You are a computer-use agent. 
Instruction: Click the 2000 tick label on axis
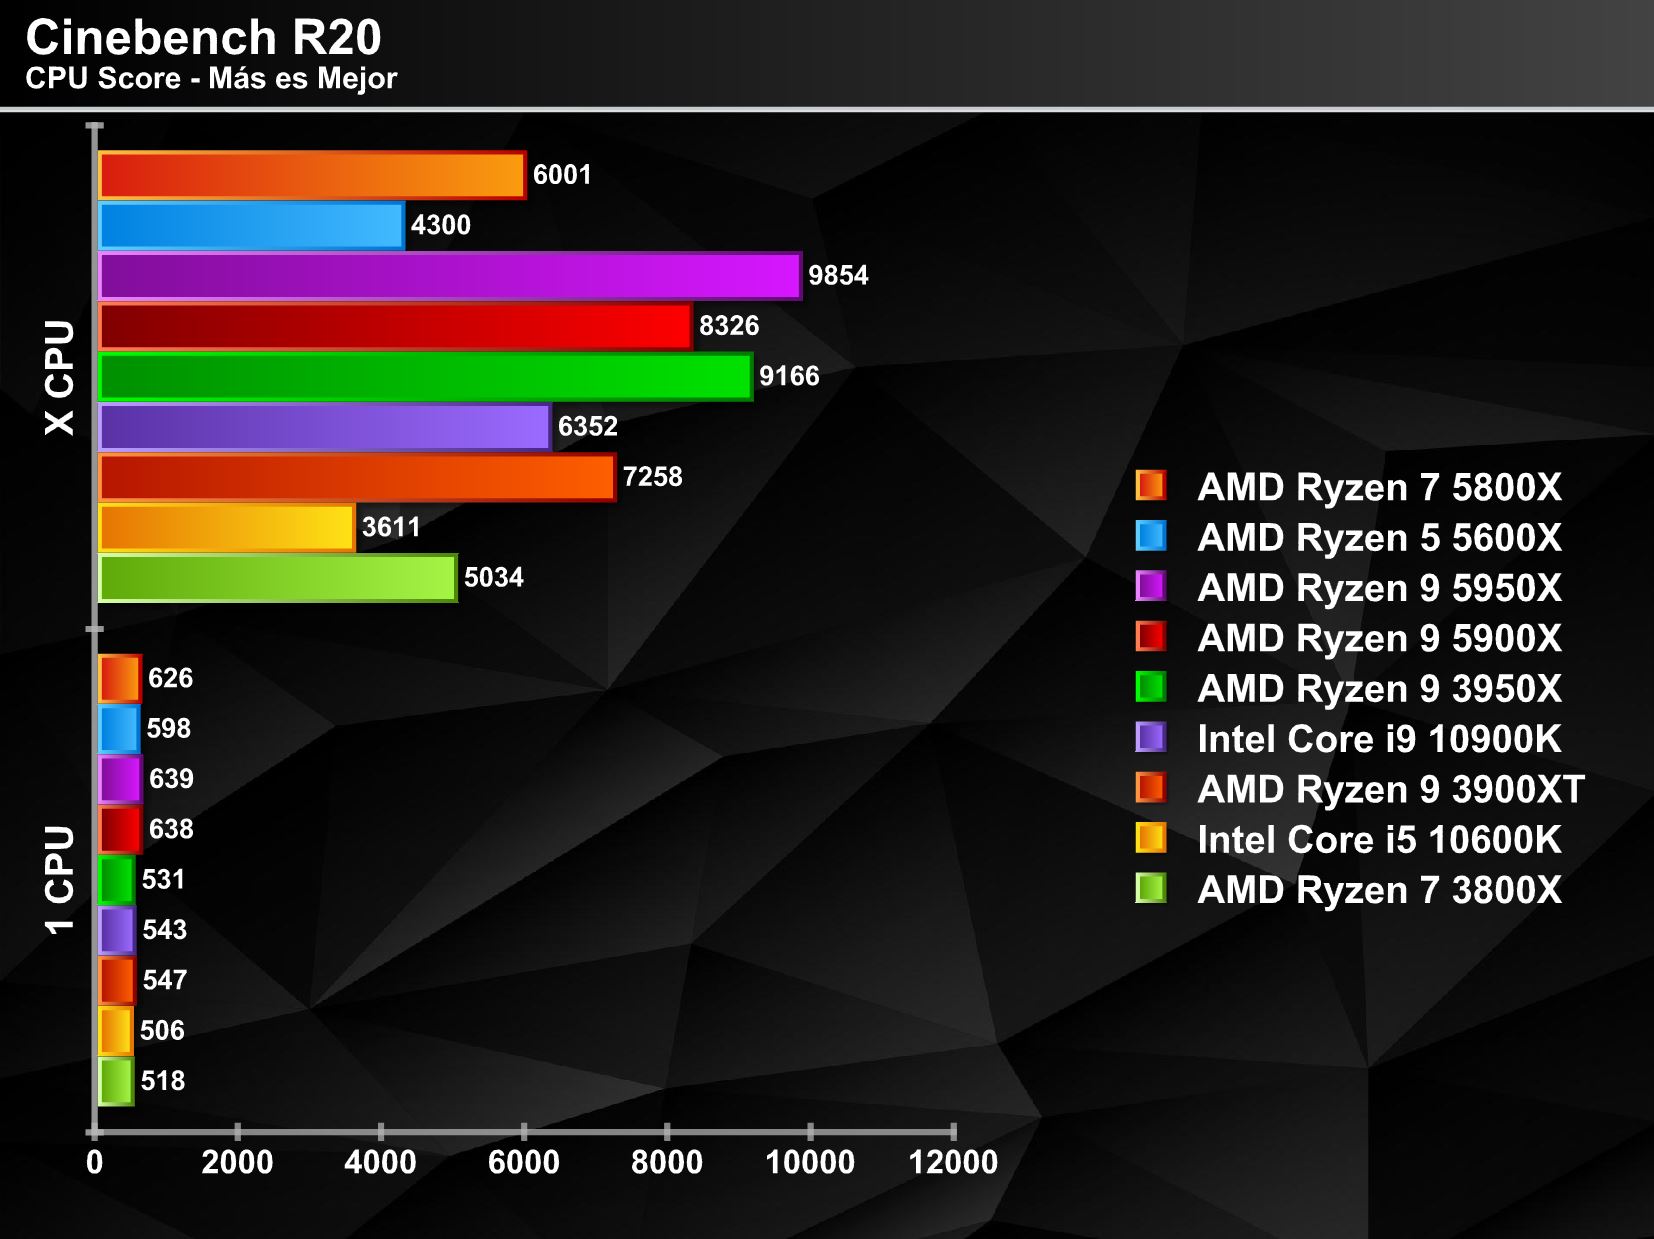pos(237,1162)
